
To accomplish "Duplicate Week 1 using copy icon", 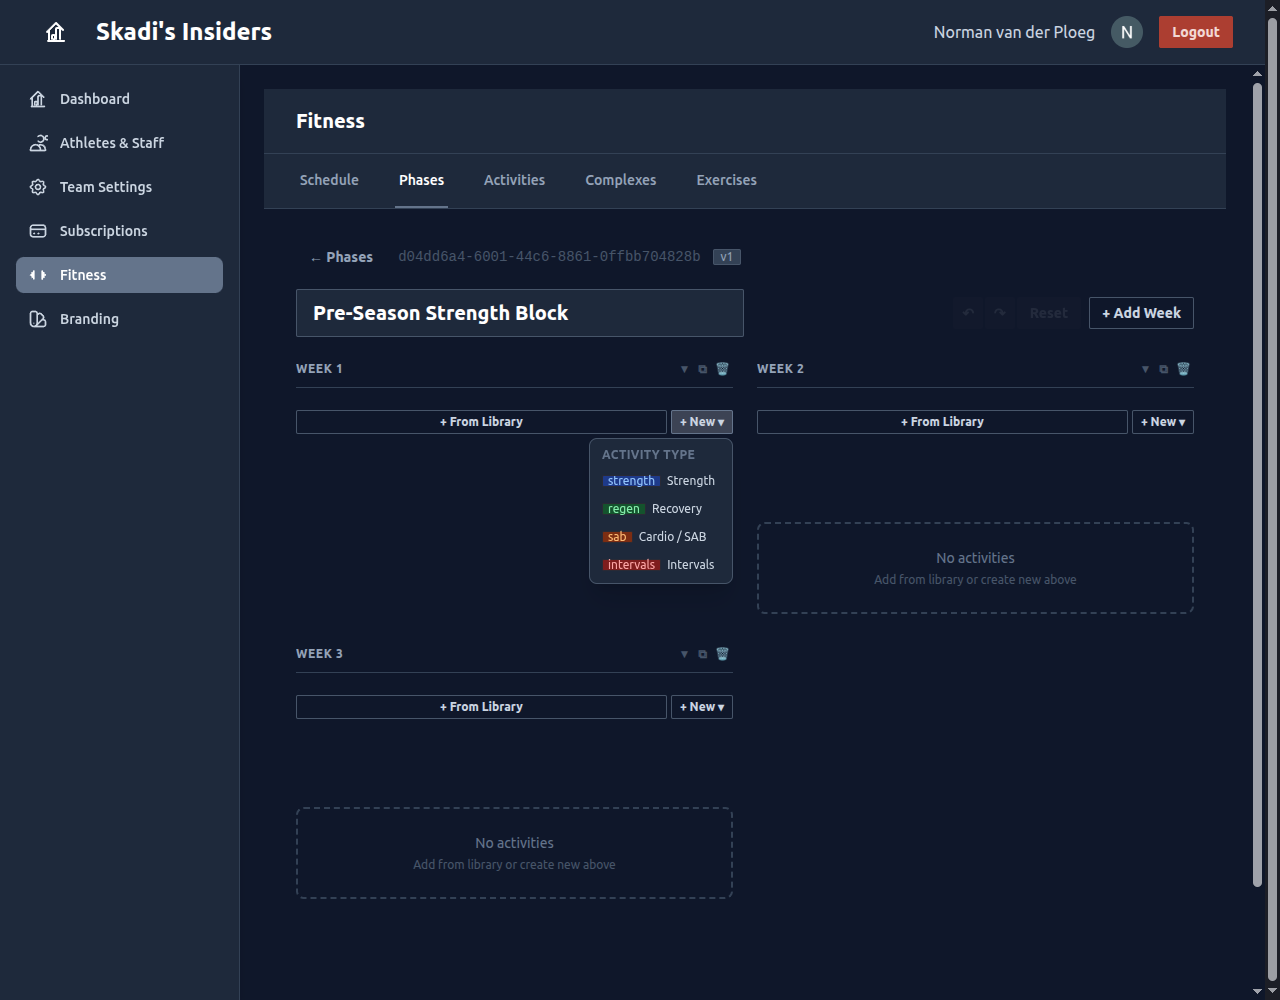I will tap(703, 369).
